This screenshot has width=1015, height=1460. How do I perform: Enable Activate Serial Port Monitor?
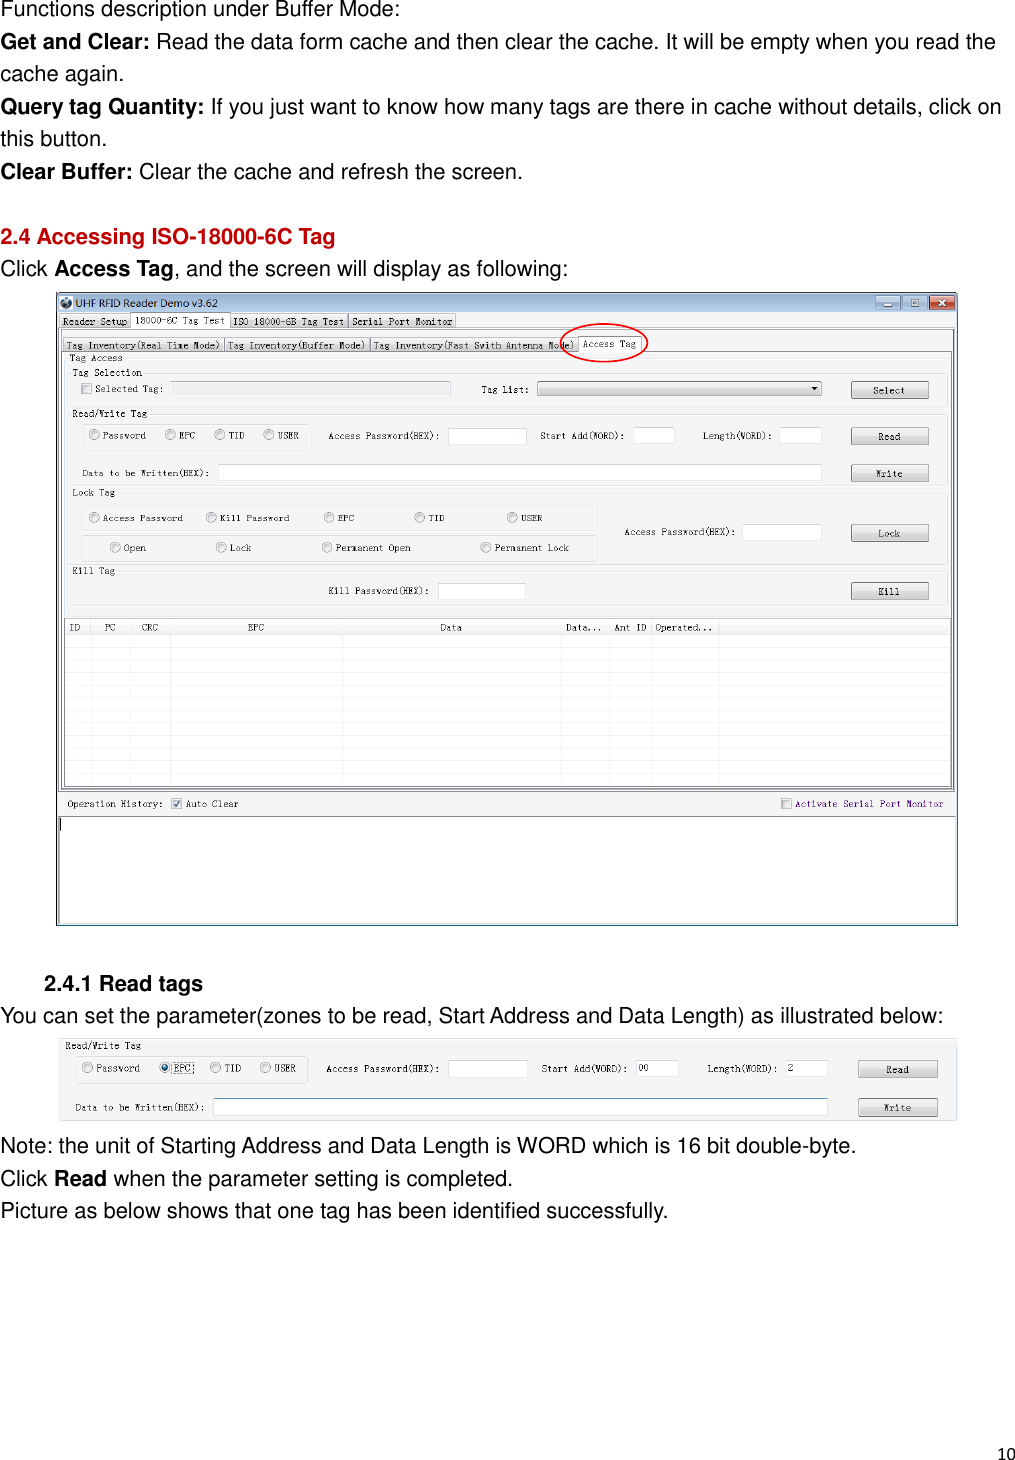(787, 803)
